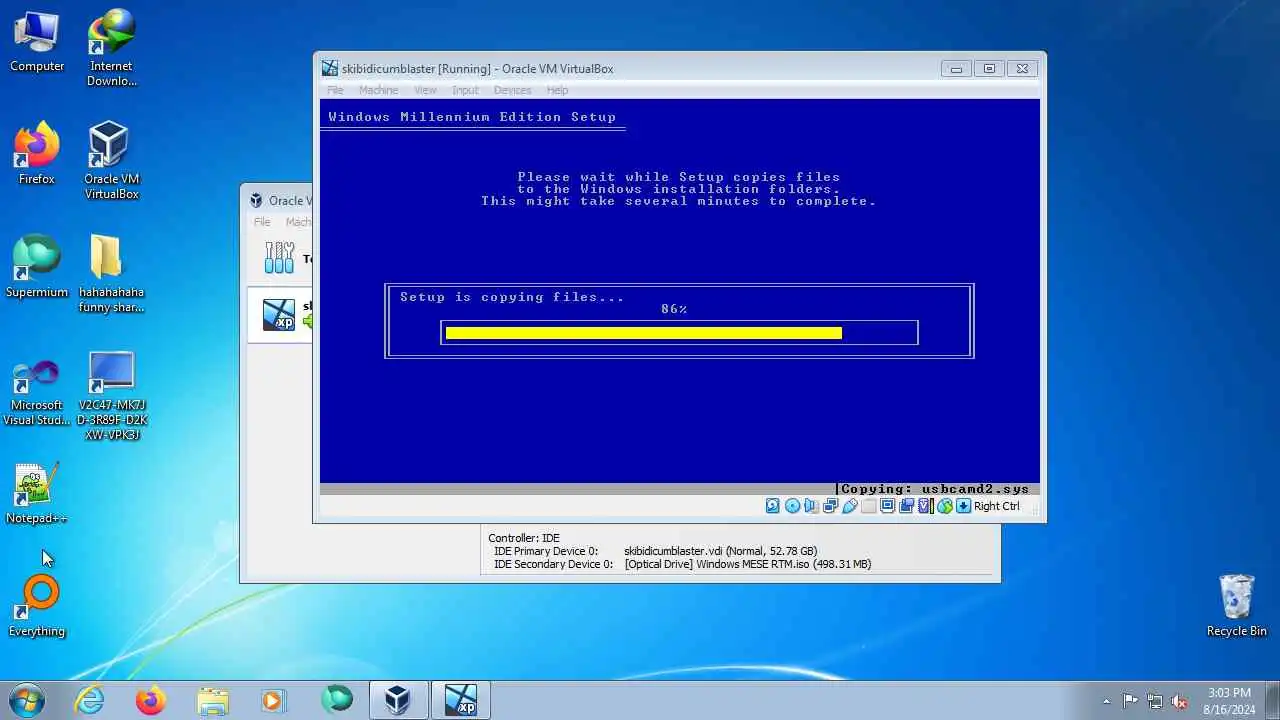The height and width of the screenshot is (720, 1280).
Task: Minimize the running VM window
Action: click(956, 69)
